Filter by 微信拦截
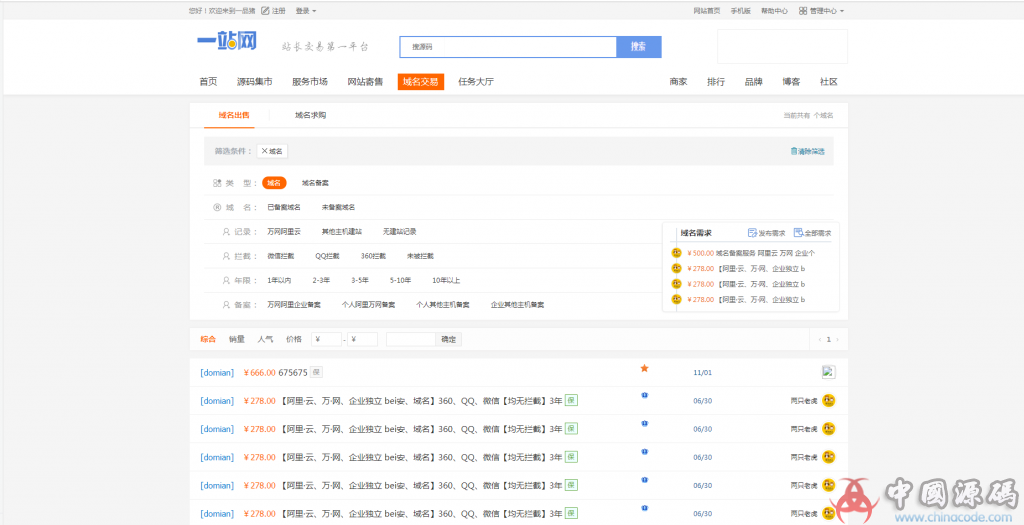Image resolution: width=1024 pixels, height=525 pixels. 281,256
